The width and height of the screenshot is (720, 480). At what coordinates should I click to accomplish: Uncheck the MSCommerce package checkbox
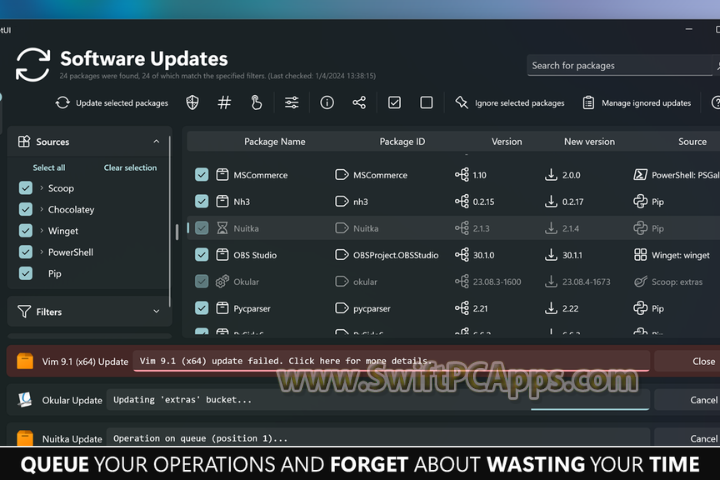[202, 175]
